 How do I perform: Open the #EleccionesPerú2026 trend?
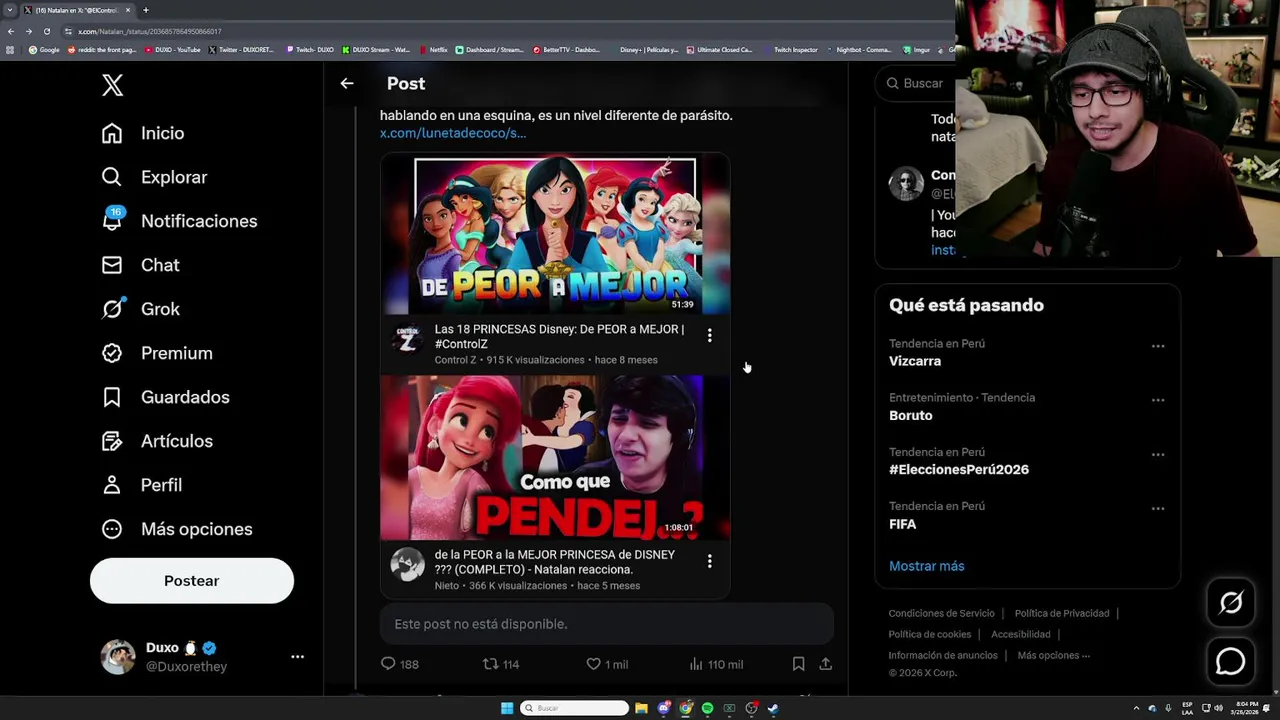(x=959, y=469)
